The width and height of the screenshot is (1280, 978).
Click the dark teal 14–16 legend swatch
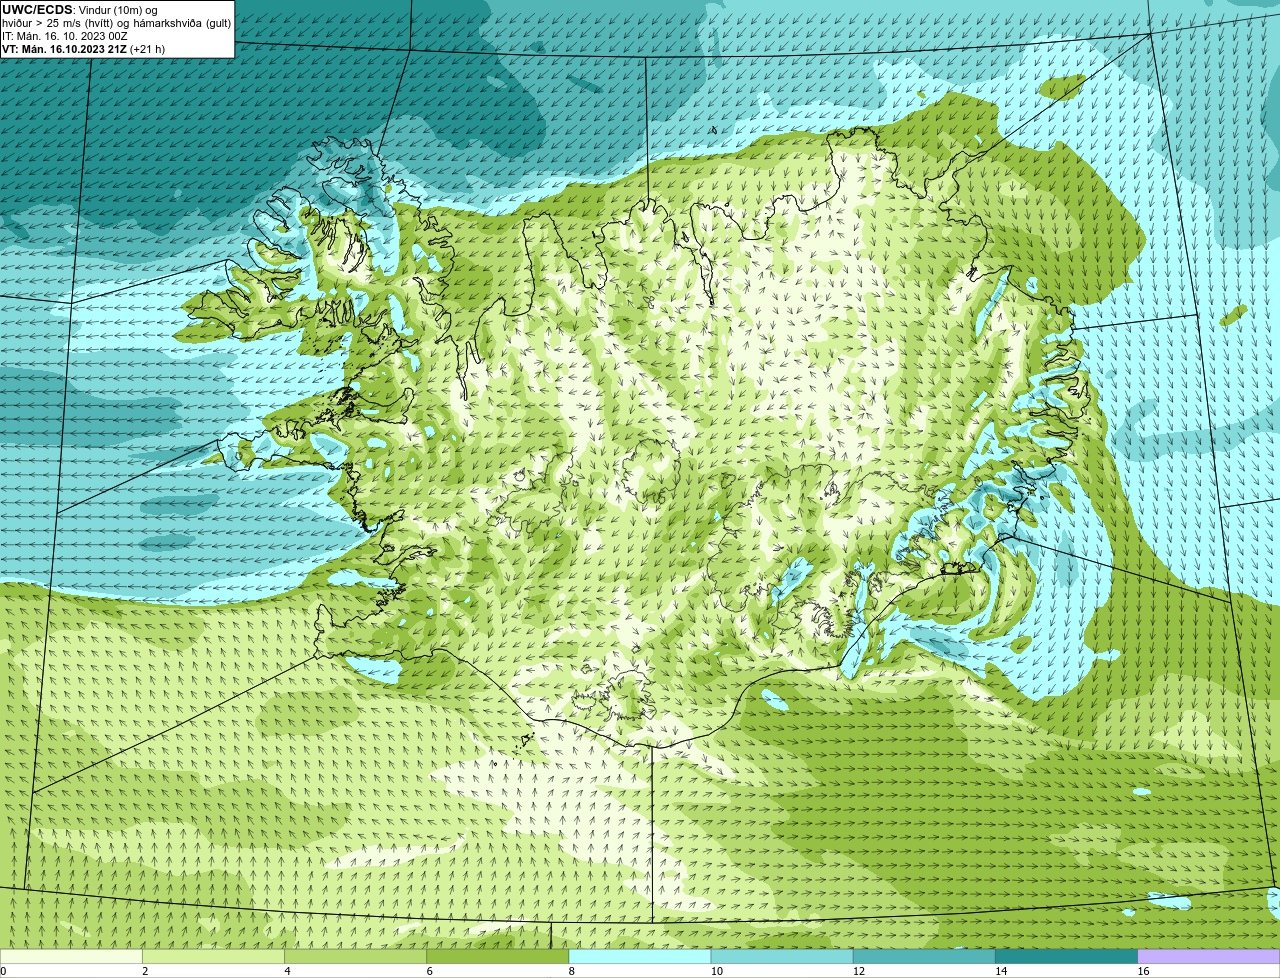1066,957
